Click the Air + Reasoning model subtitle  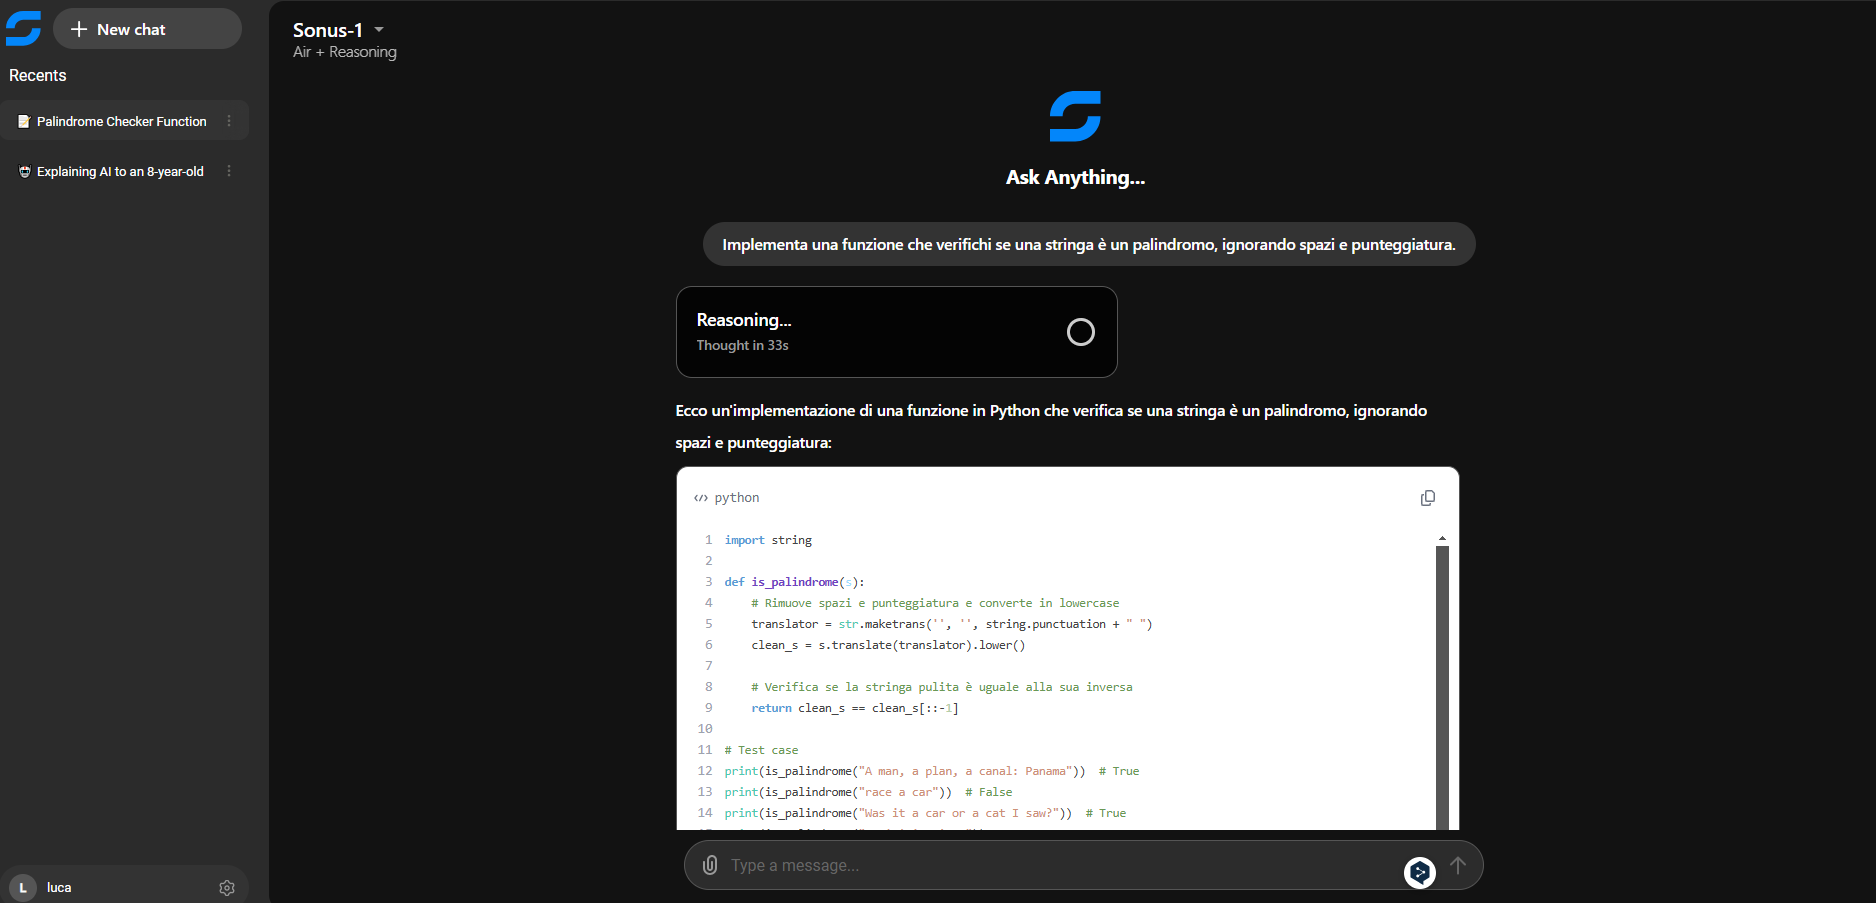(x=345, y=52)
